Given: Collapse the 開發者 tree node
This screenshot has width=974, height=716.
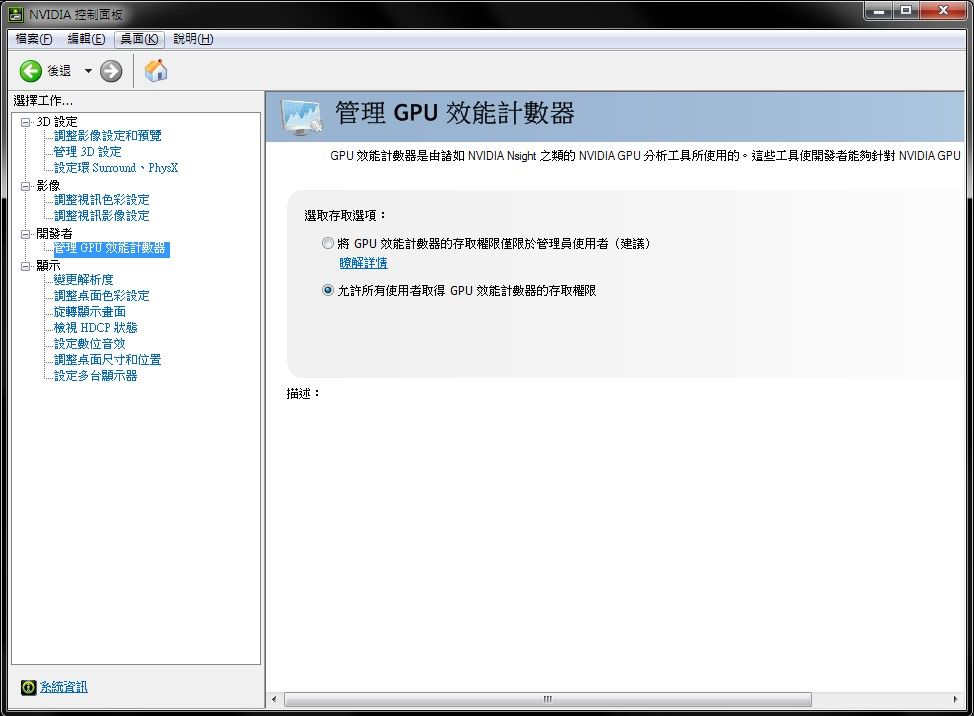Looking at the screenshot, I should click(x=26, y=234).
